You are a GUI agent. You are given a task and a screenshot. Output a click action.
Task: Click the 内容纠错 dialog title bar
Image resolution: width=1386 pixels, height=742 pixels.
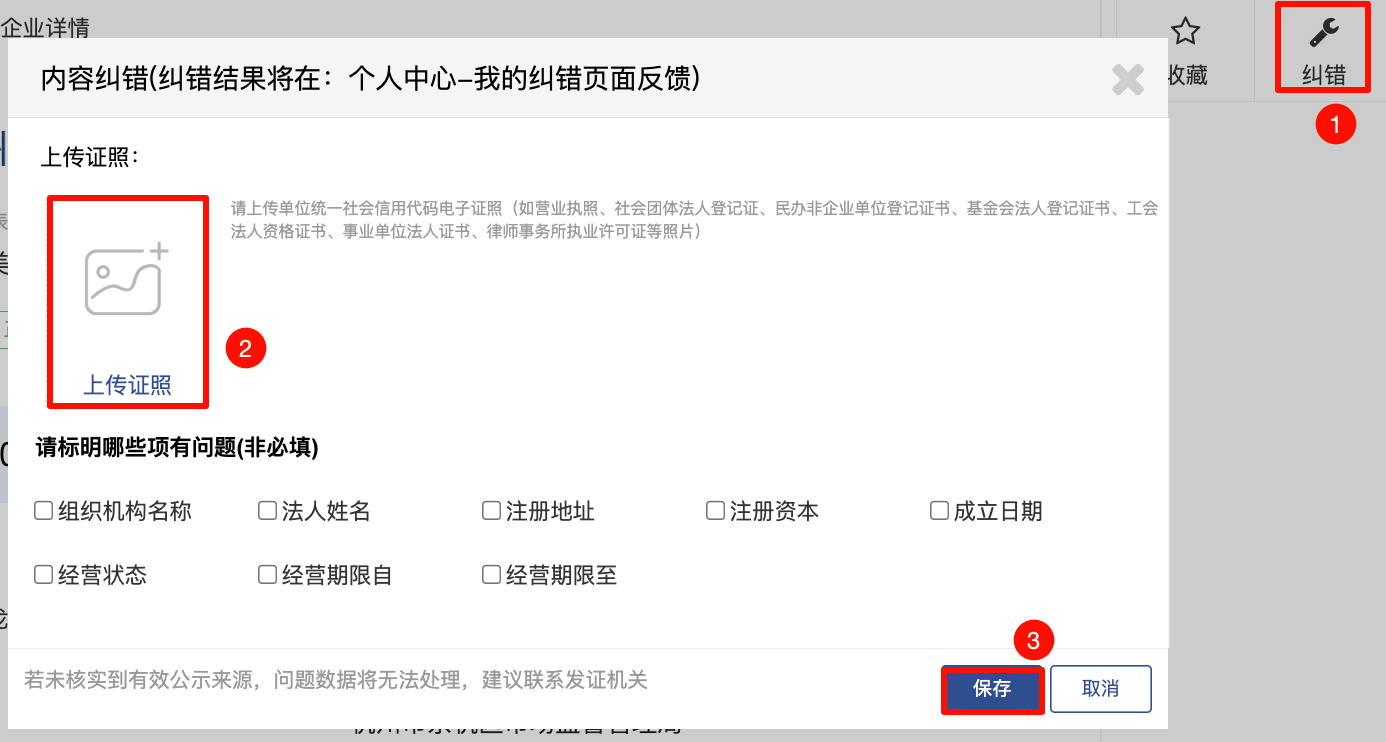(370, 79)
